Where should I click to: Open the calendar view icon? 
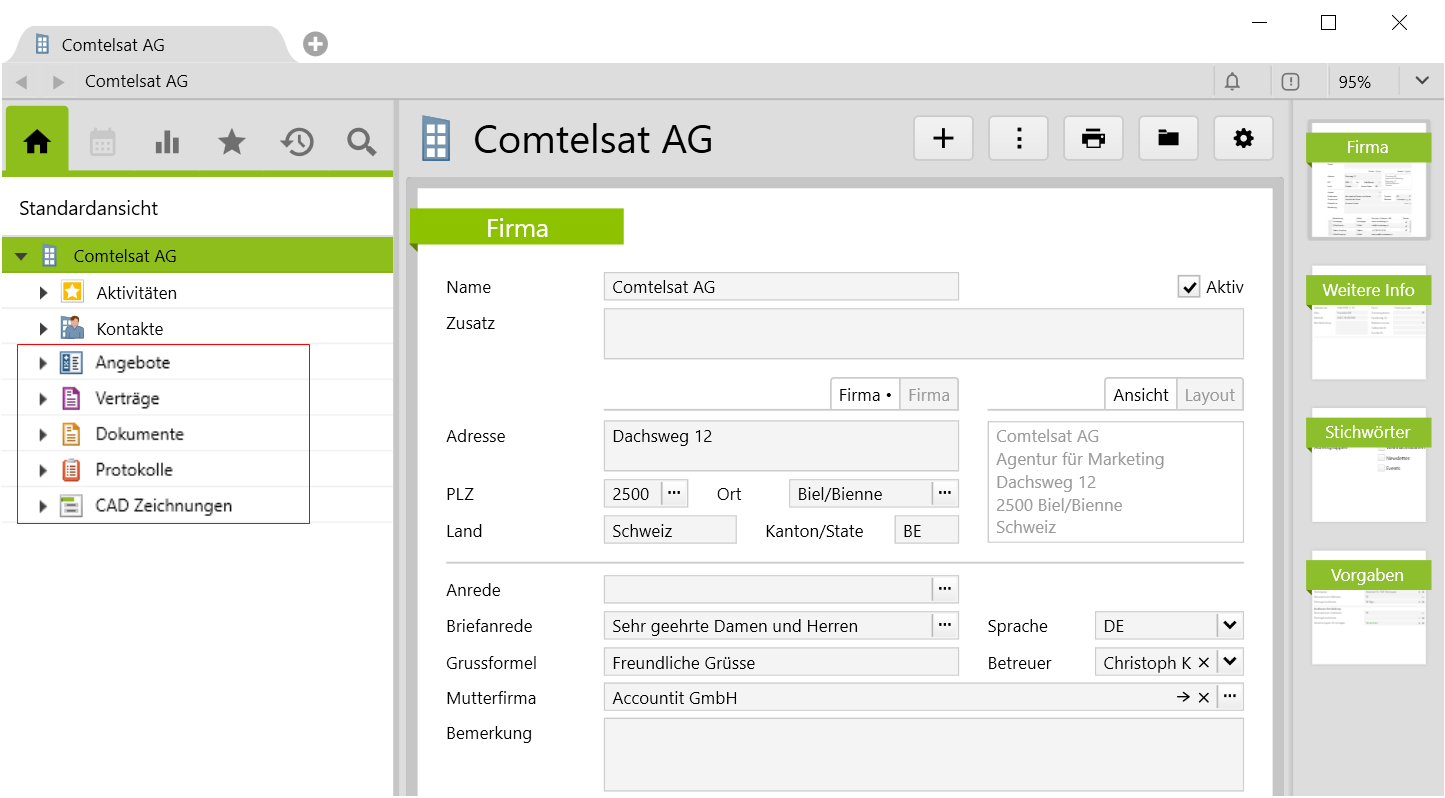102,142
